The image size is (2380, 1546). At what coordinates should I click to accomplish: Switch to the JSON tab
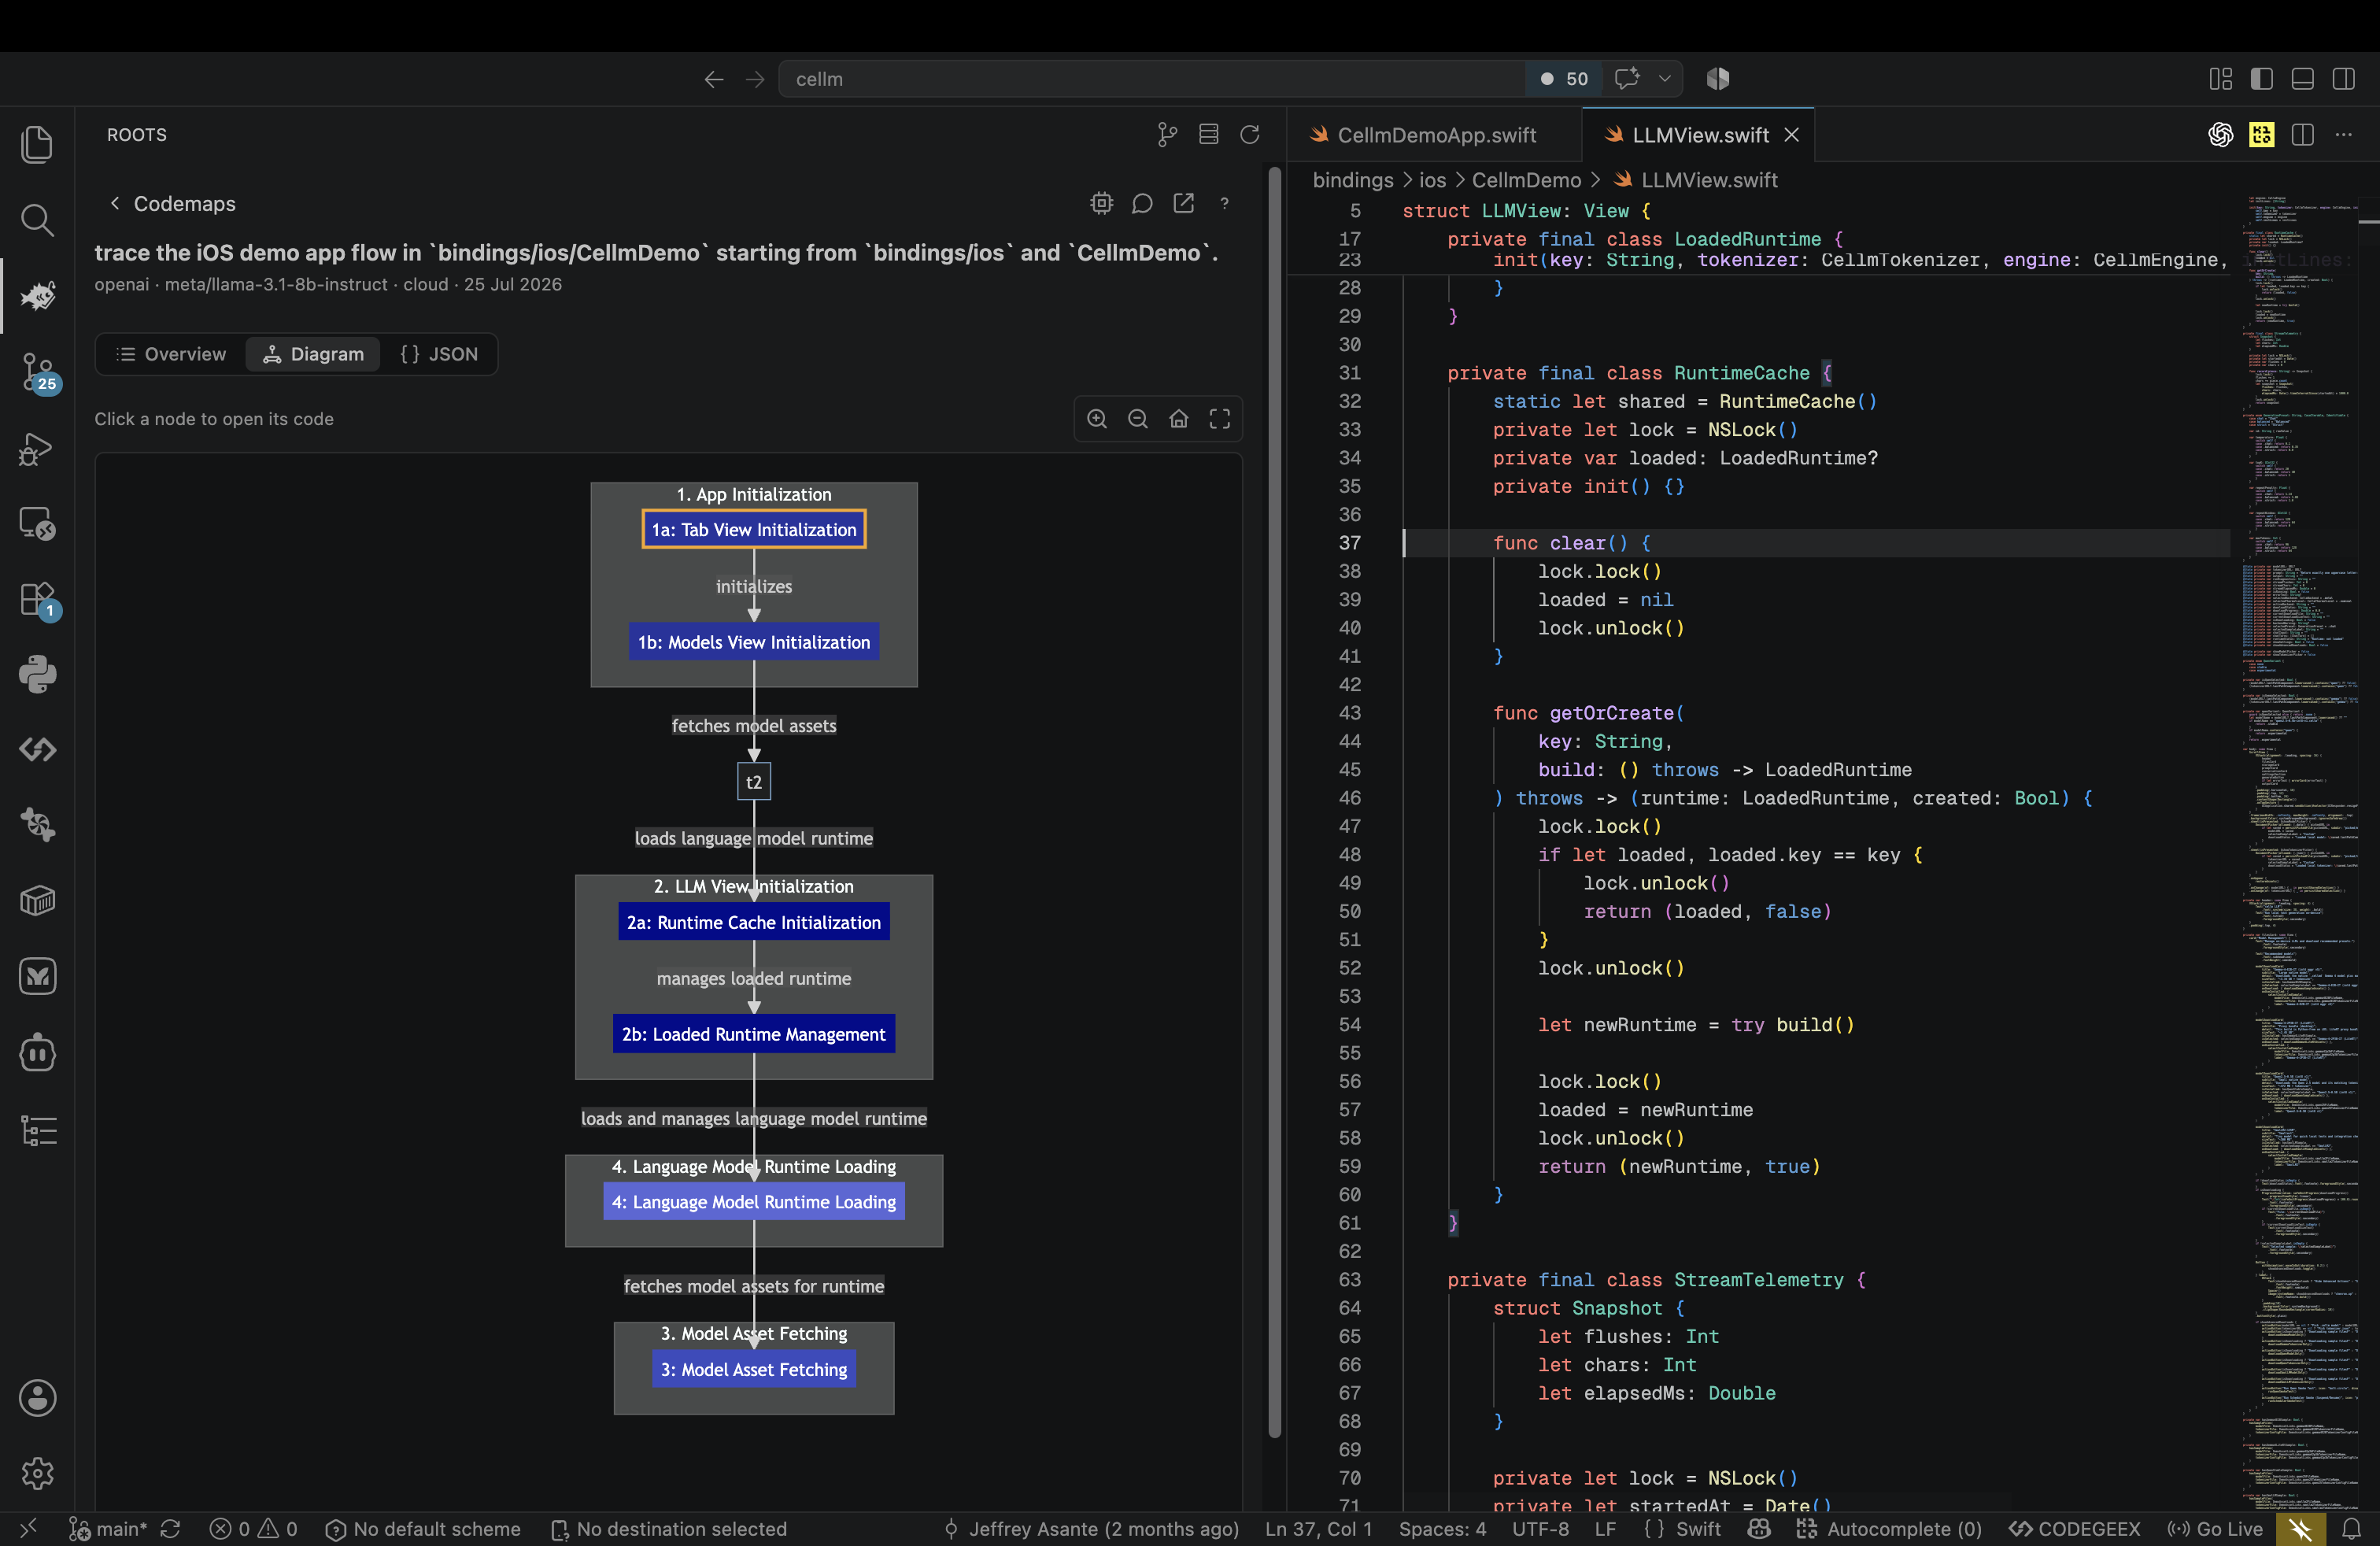pos(439,354)
